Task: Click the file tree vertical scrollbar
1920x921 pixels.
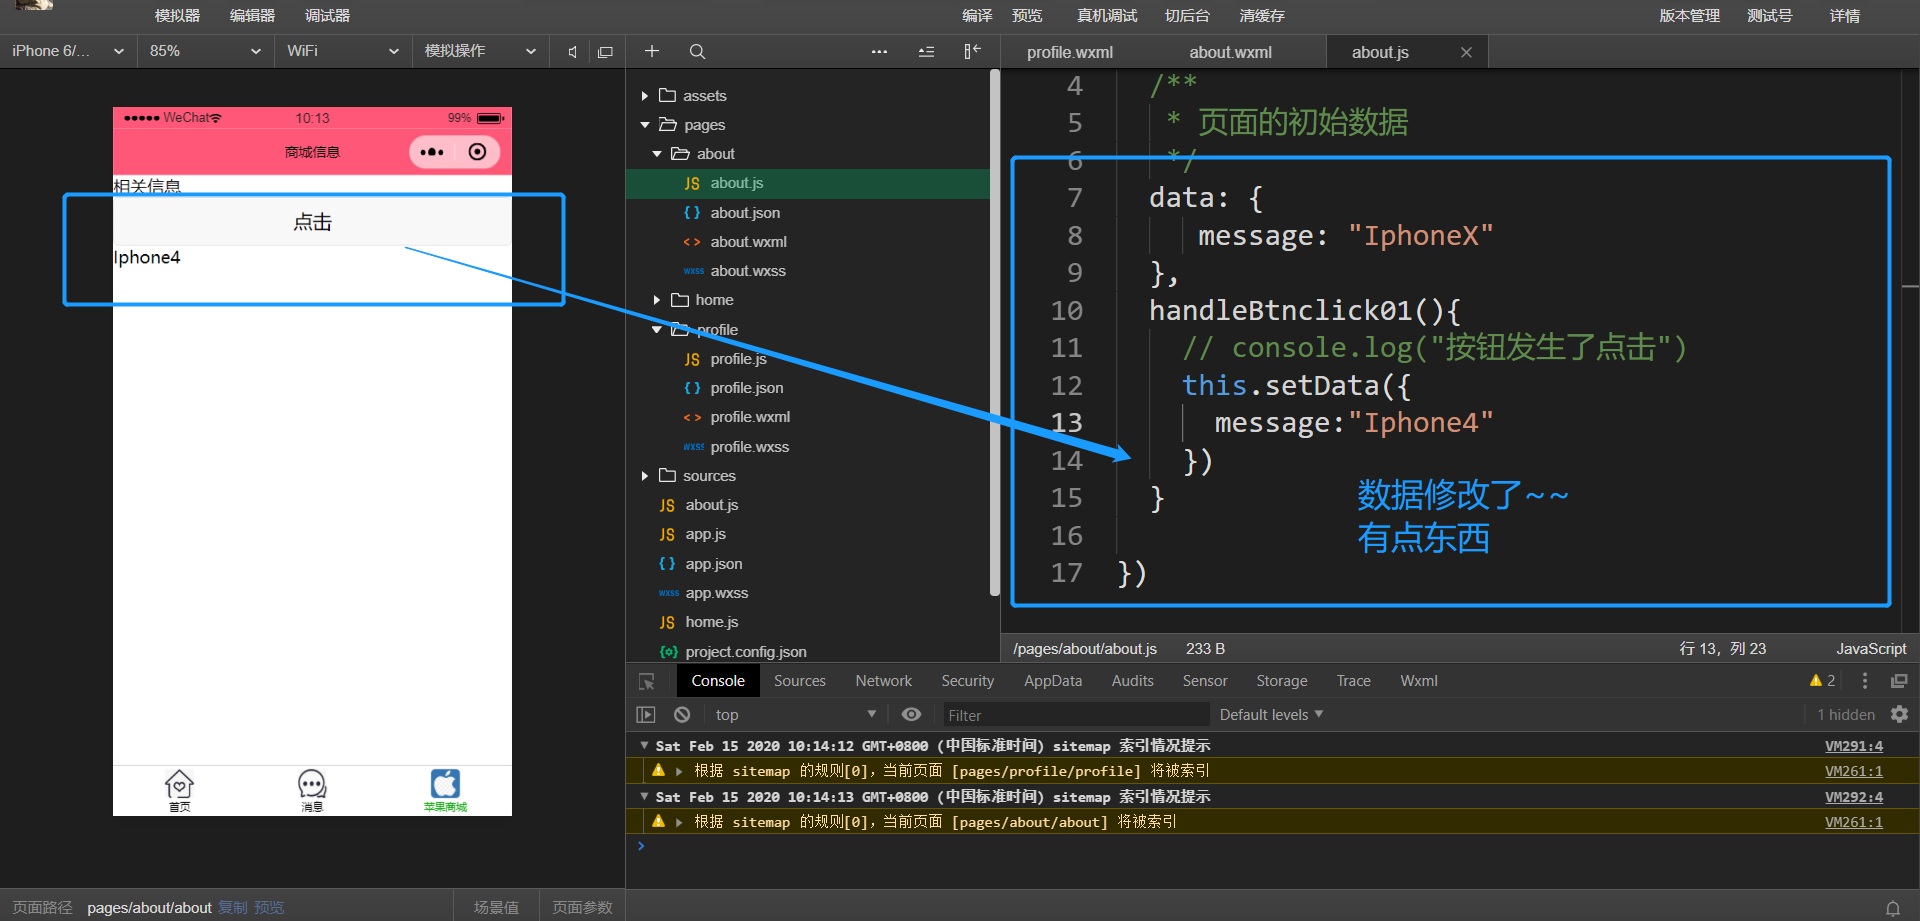Action: pyautogui.click(x=994, y=333)
